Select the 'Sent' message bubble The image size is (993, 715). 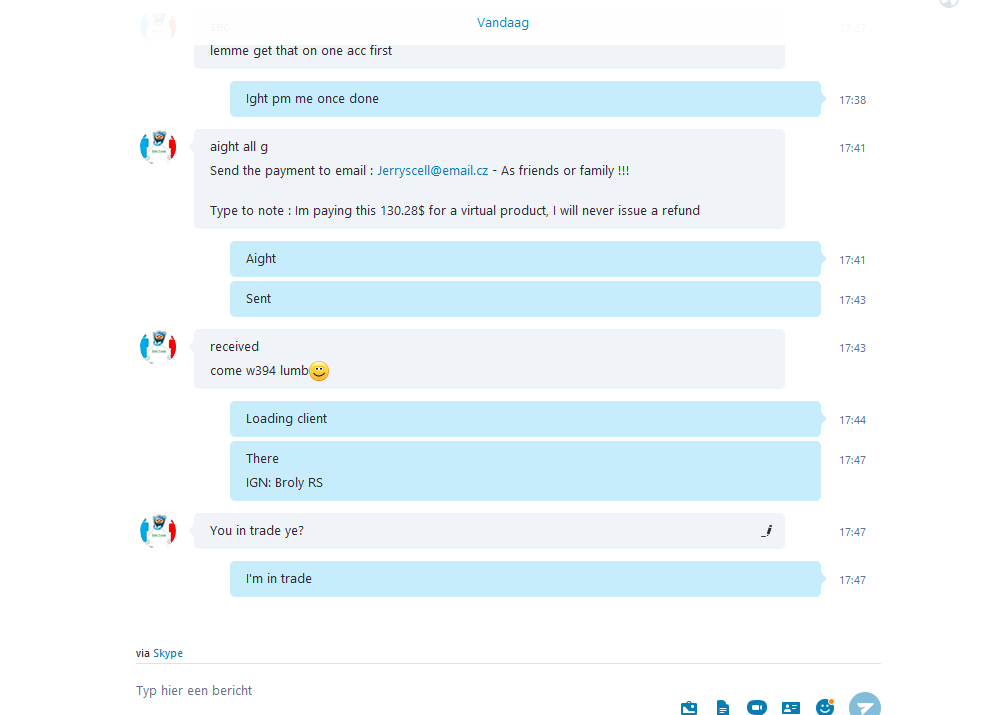click(525, 299)
